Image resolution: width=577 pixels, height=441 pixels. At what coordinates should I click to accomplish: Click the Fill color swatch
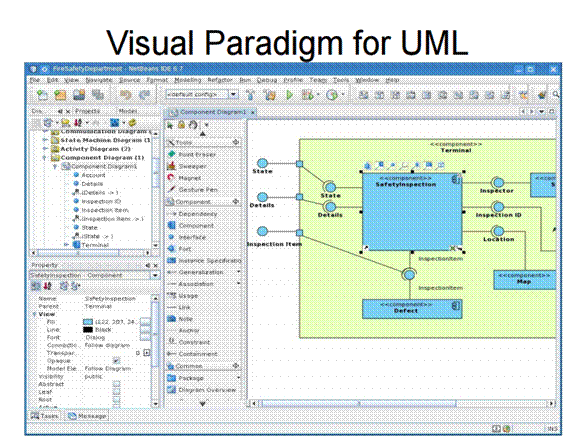(x=88, y=322)
